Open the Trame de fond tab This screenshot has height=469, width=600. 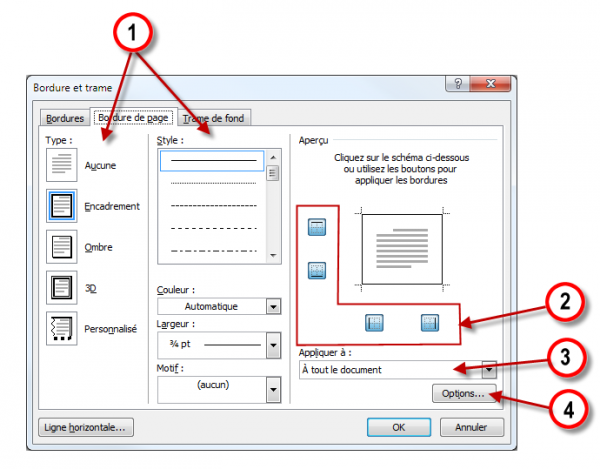point(213,119)
